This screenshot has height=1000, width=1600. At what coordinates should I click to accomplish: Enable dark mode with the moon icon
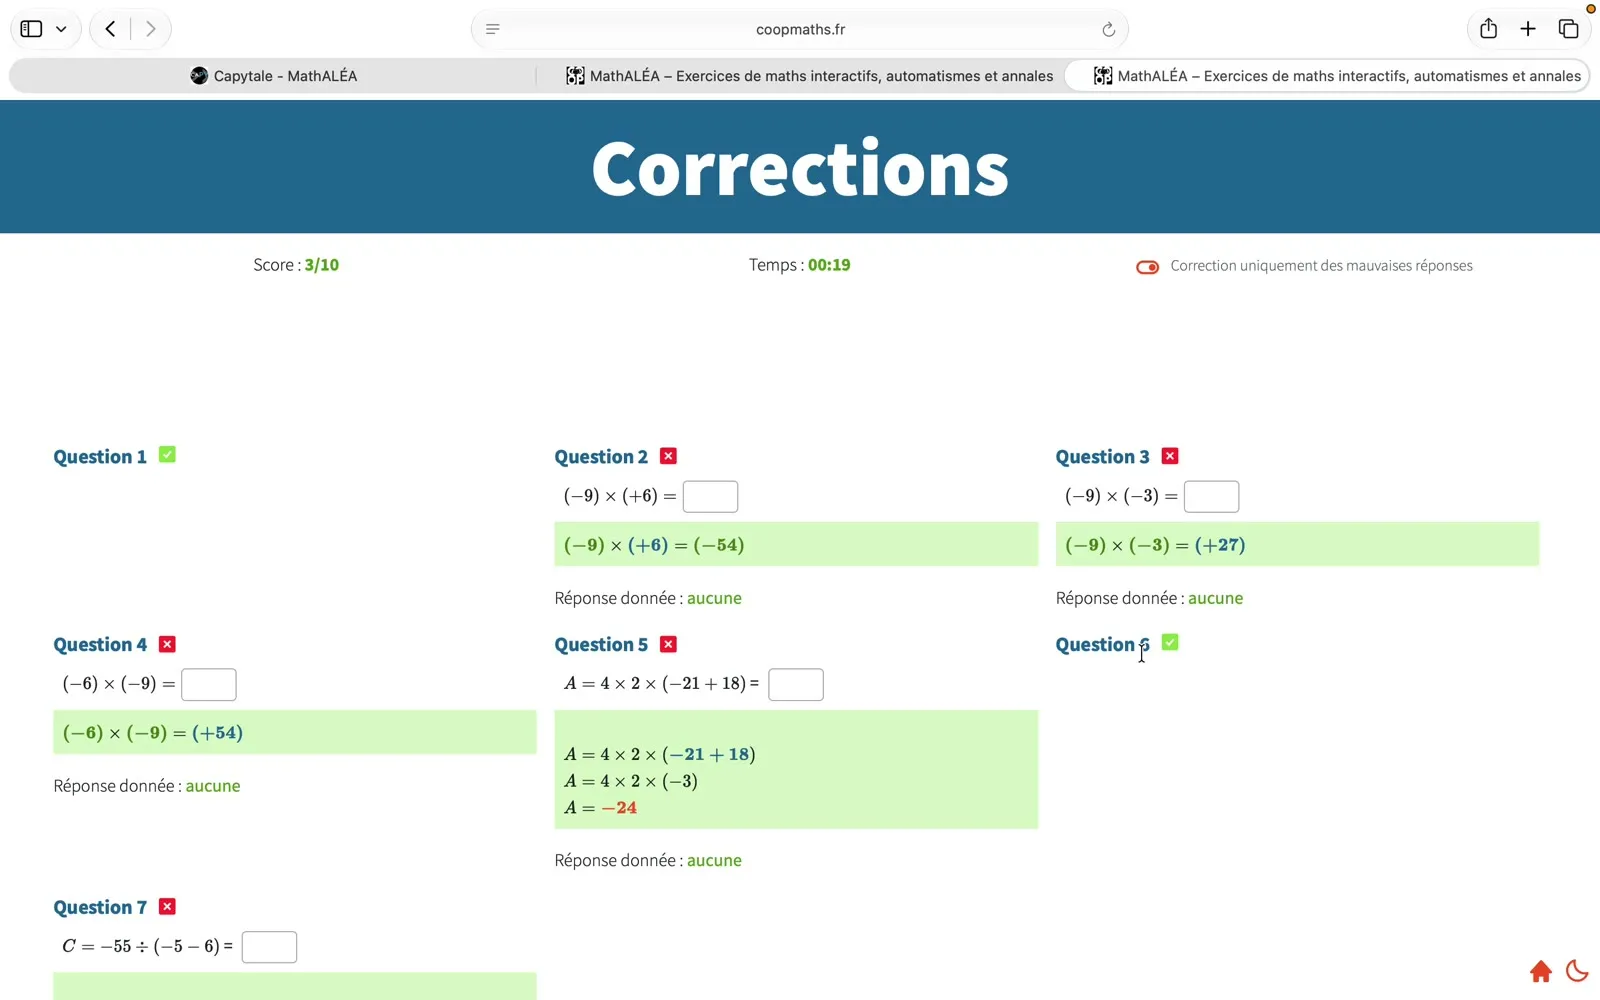[x=1577, y=971]
